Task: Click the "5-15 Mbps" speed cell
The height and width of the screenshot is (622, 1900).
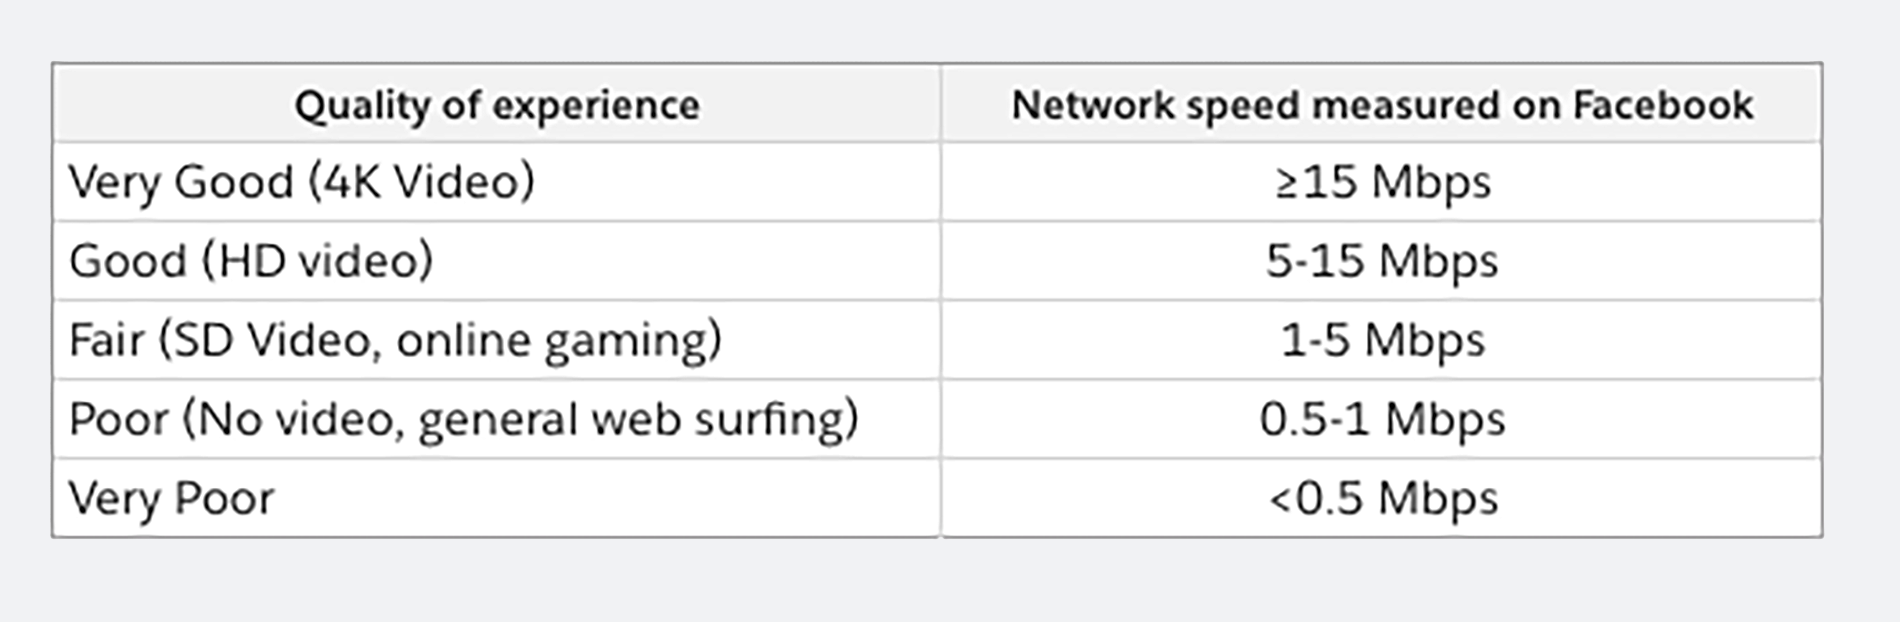Action: click(x=1382, y=261)
